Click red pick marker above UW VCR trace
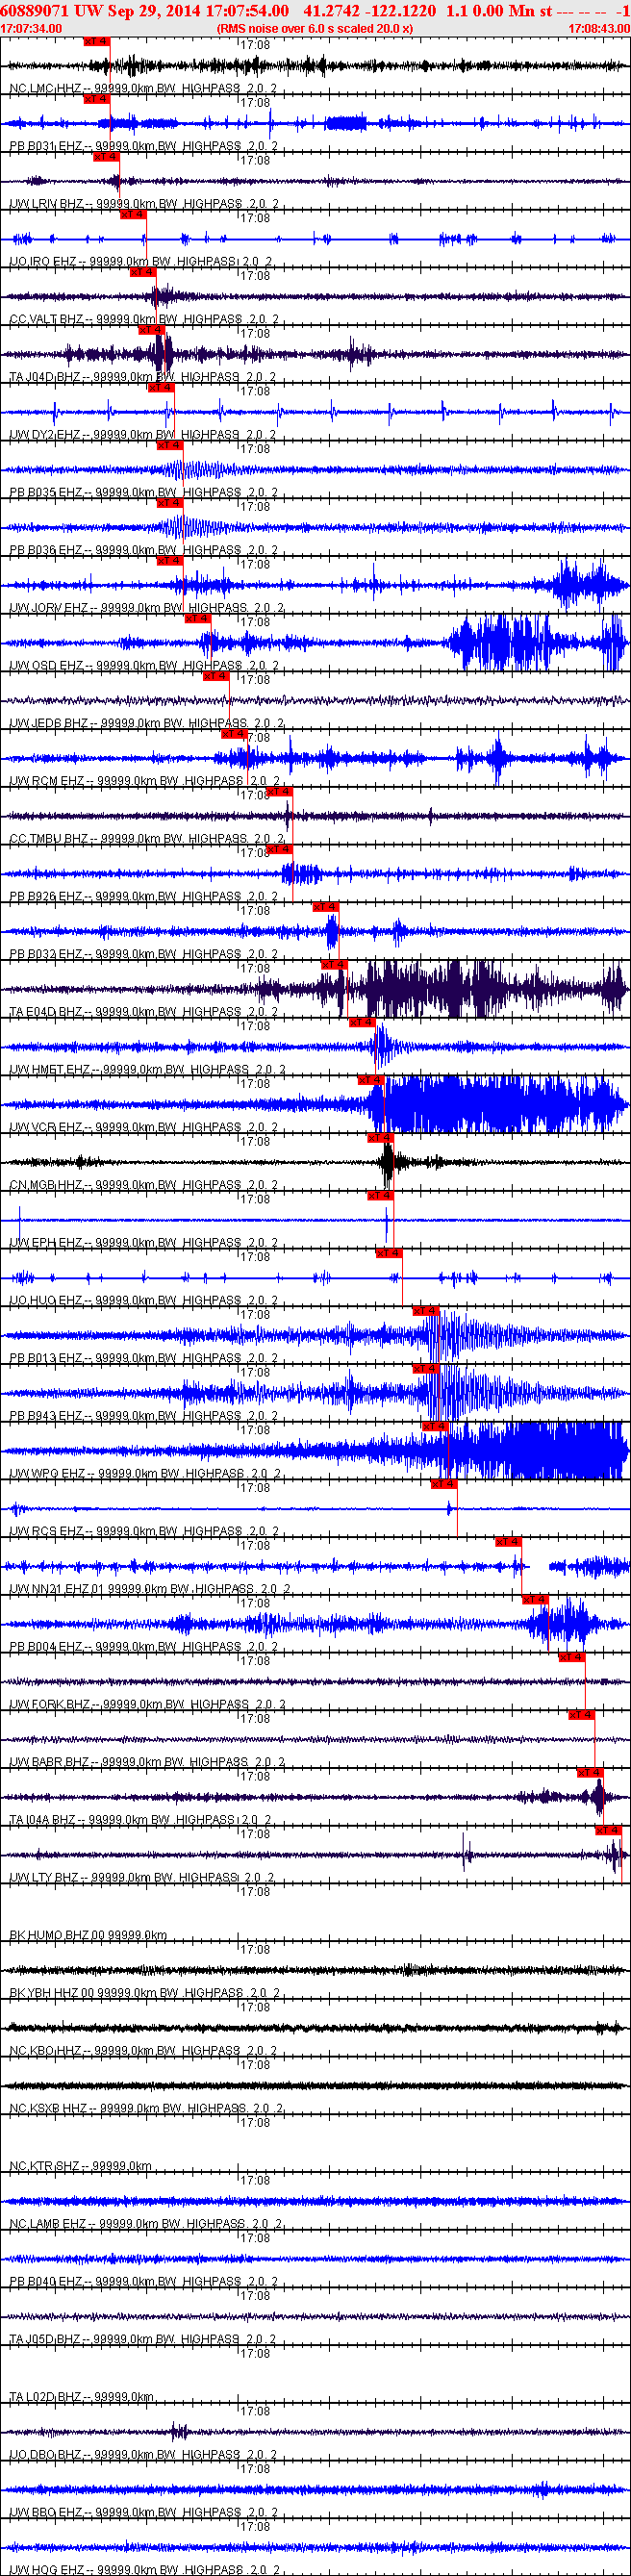The height and width of the screenshot is (2576, 631). coord(371,1080)
